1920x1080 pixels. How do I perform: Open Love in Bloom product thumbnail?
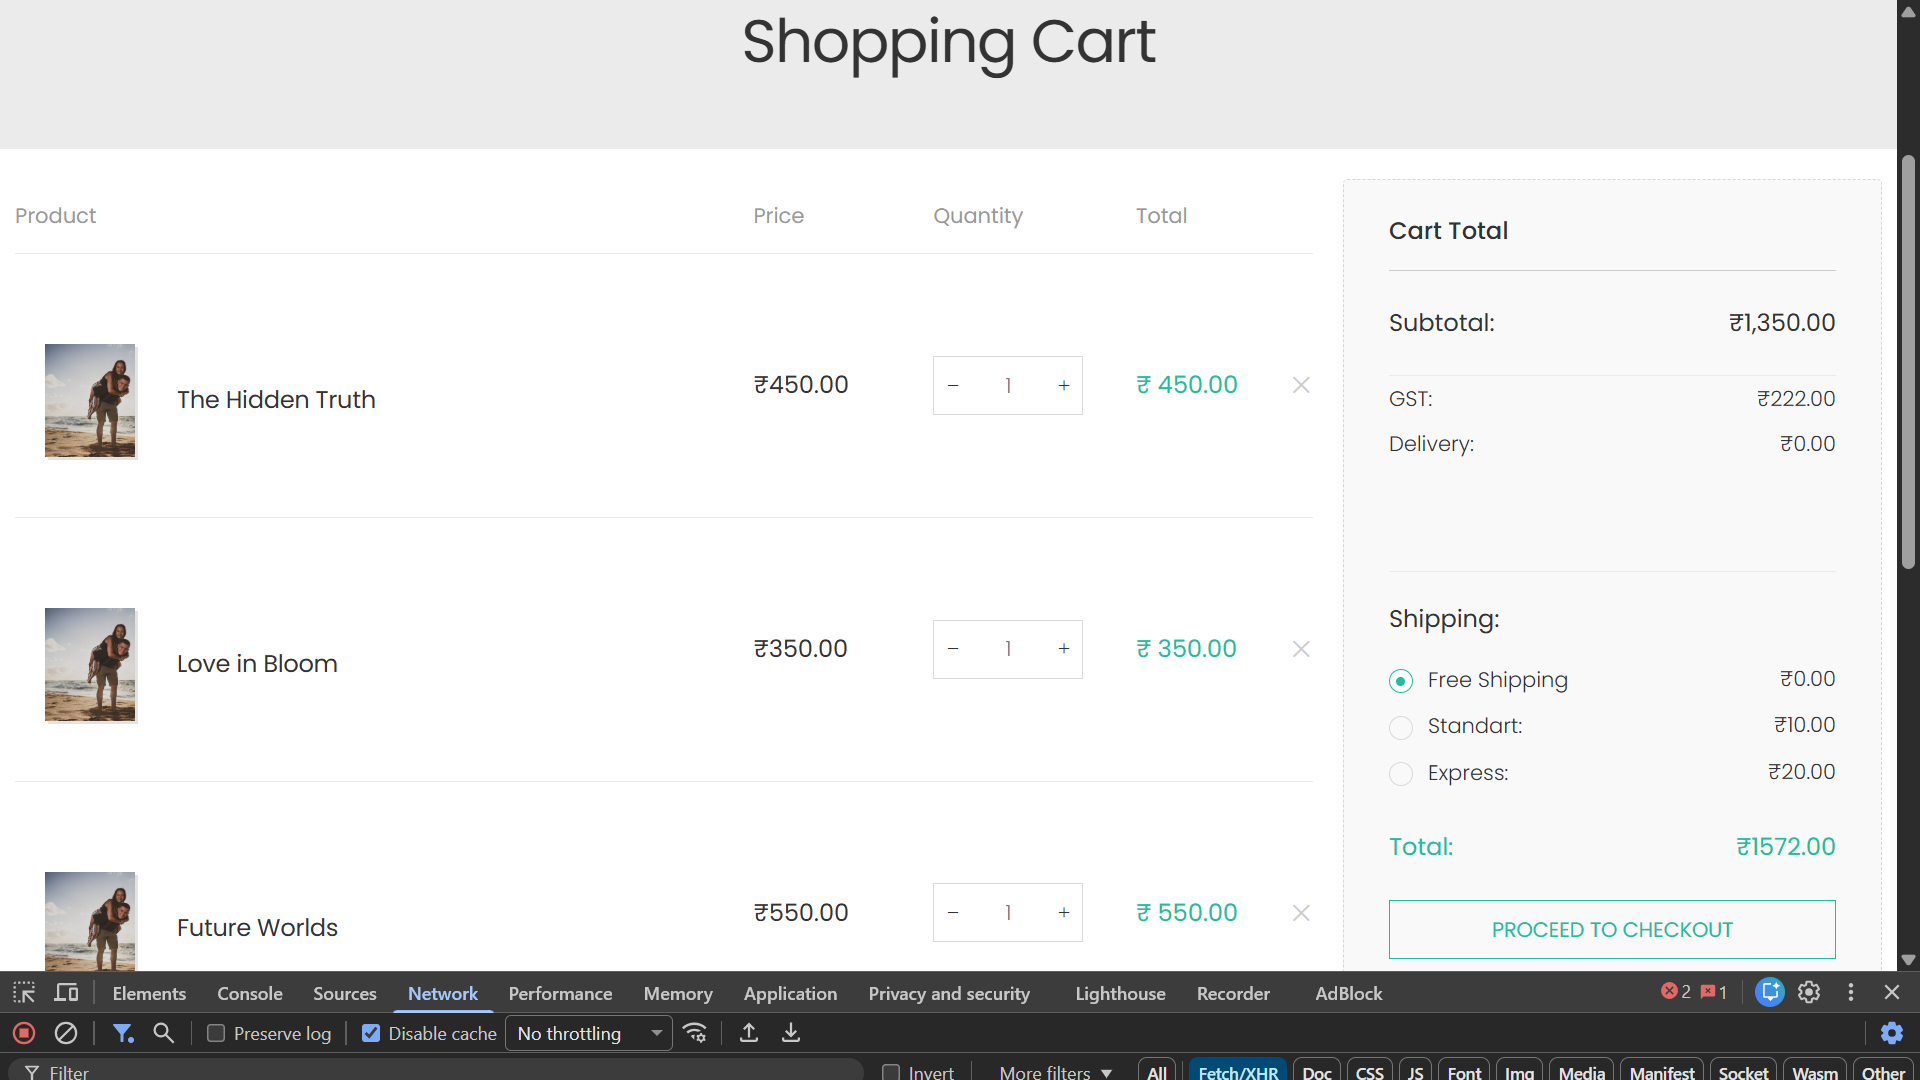coord(90,665)
